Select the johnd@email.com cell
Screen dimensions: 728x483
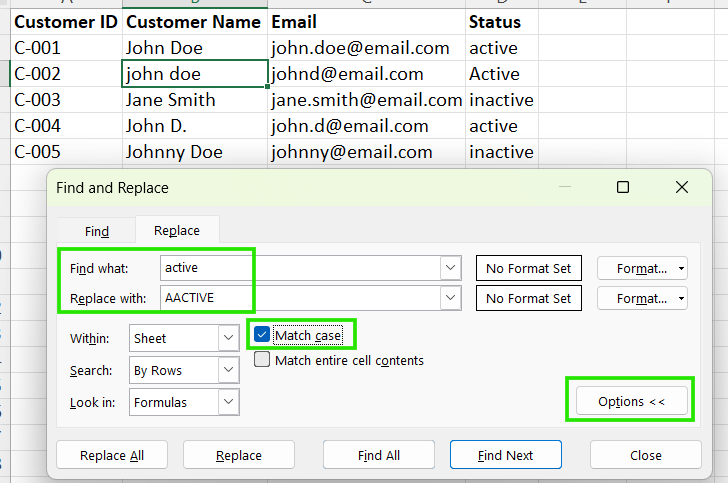pyautogui.click(x=366, y=74)
